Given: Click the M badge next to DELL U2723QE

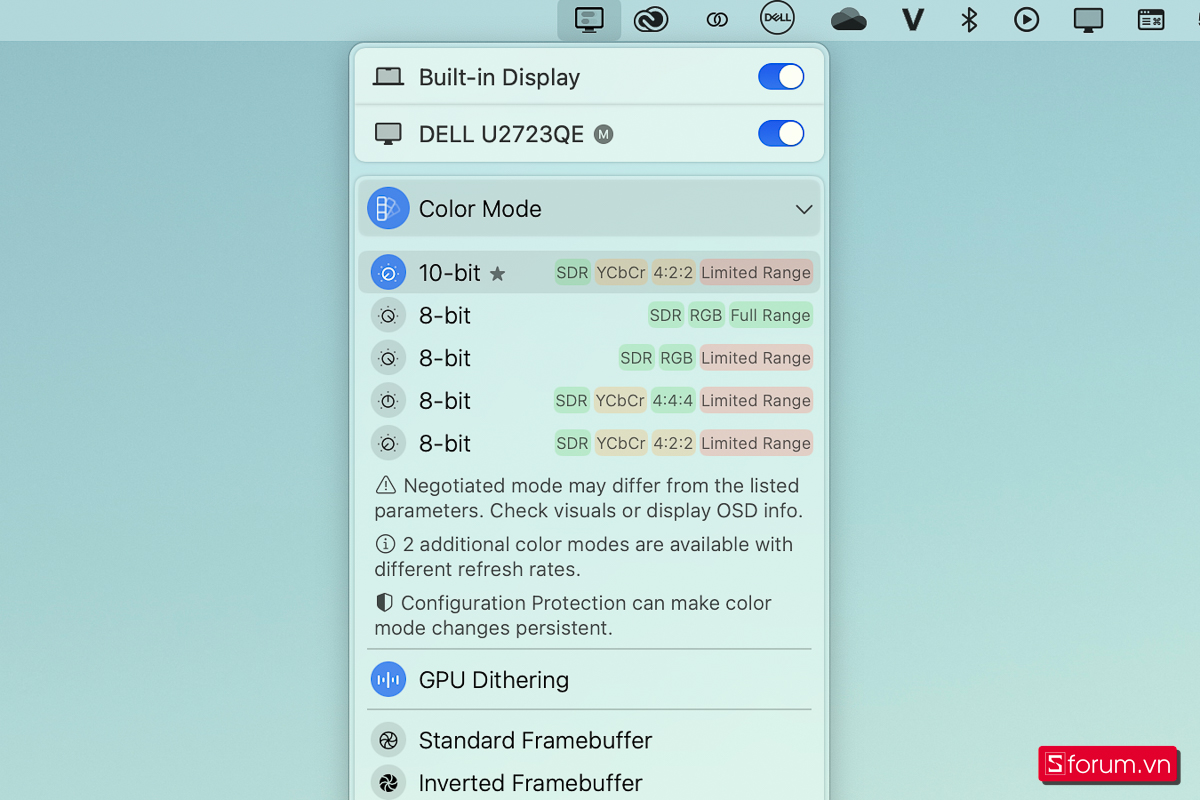Looking at the screenshot, I should [603, 134].
